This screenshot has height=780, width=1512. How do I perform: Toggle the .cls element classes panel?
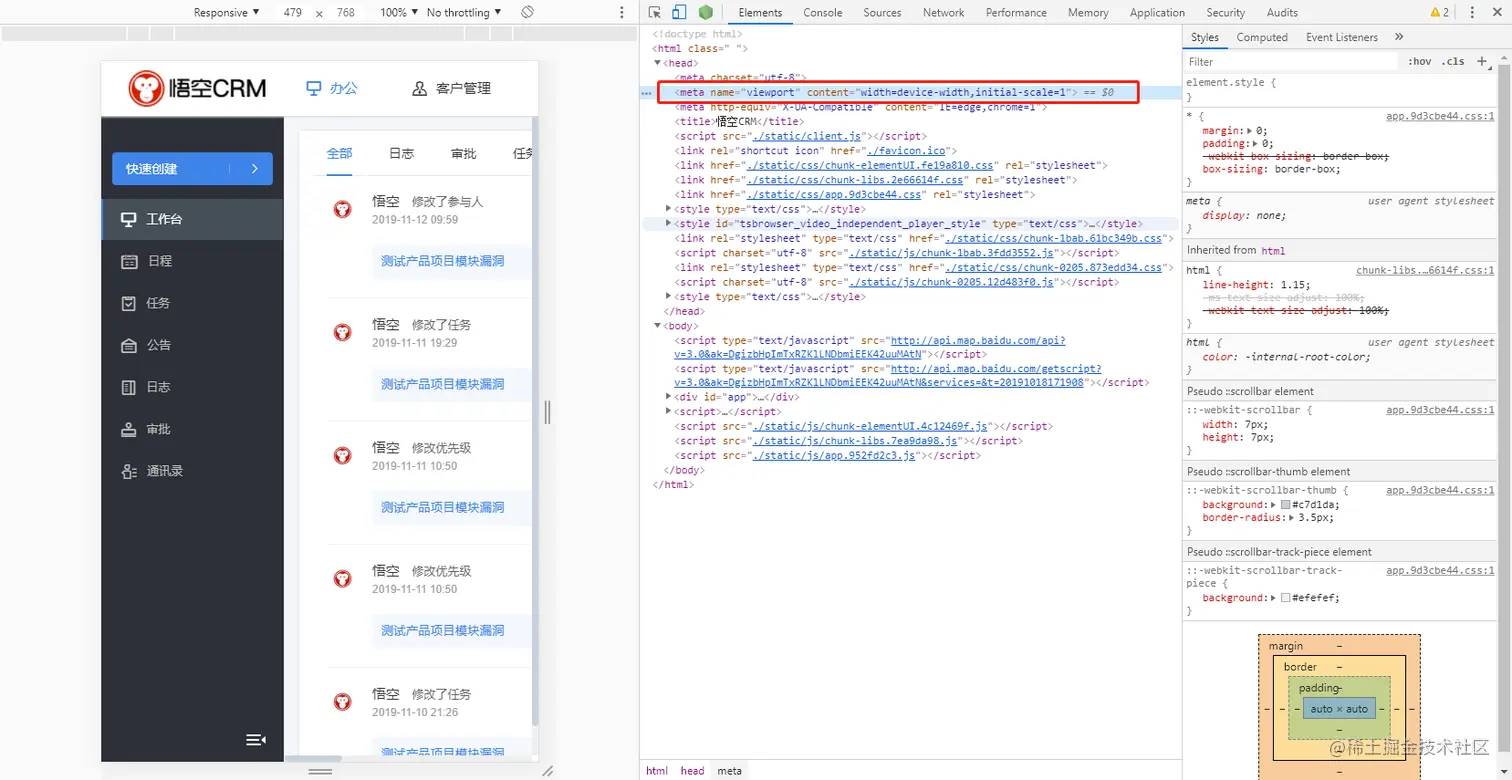click(1454, 61)
